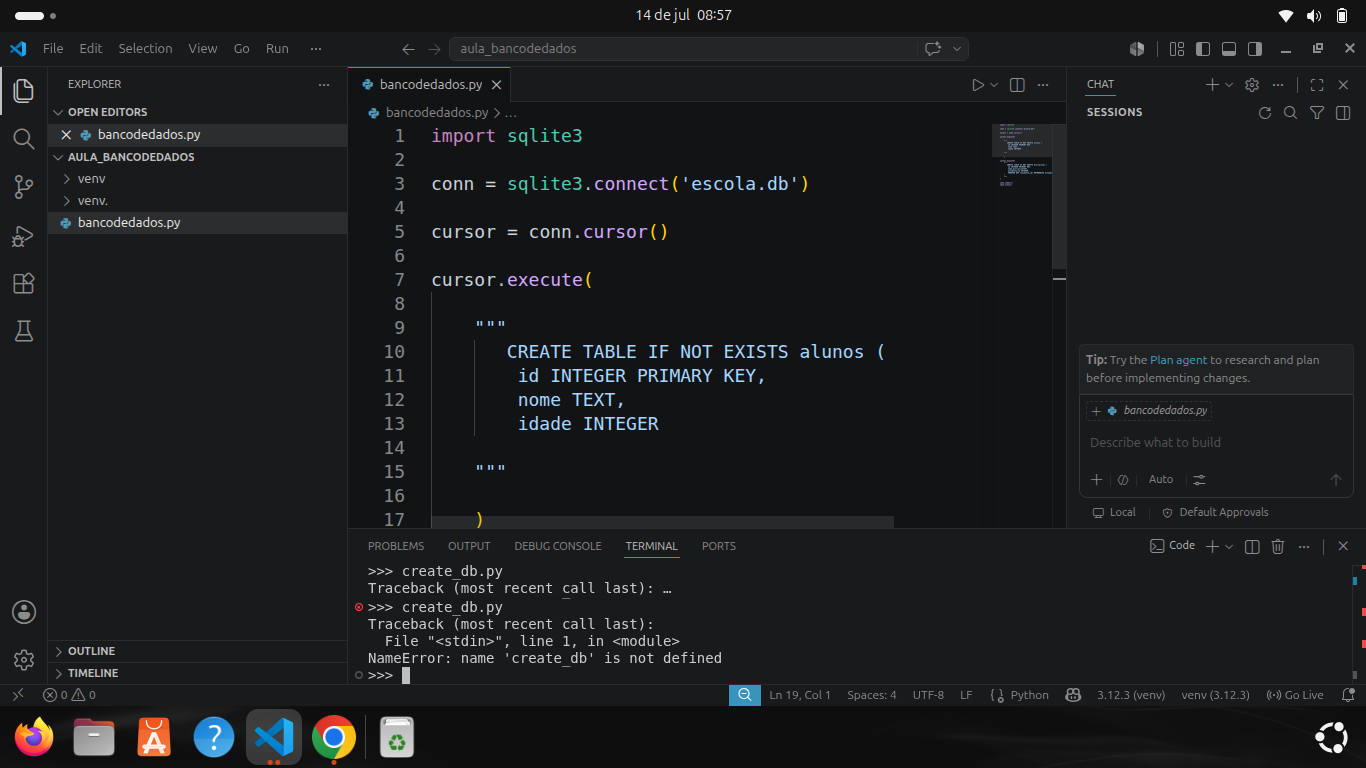Image resolution: width=1366 pixels, height=768 pixels.
Task: Toggle the primary side bar layout button
Action: pyautogui.click(x=1203, y=48)
